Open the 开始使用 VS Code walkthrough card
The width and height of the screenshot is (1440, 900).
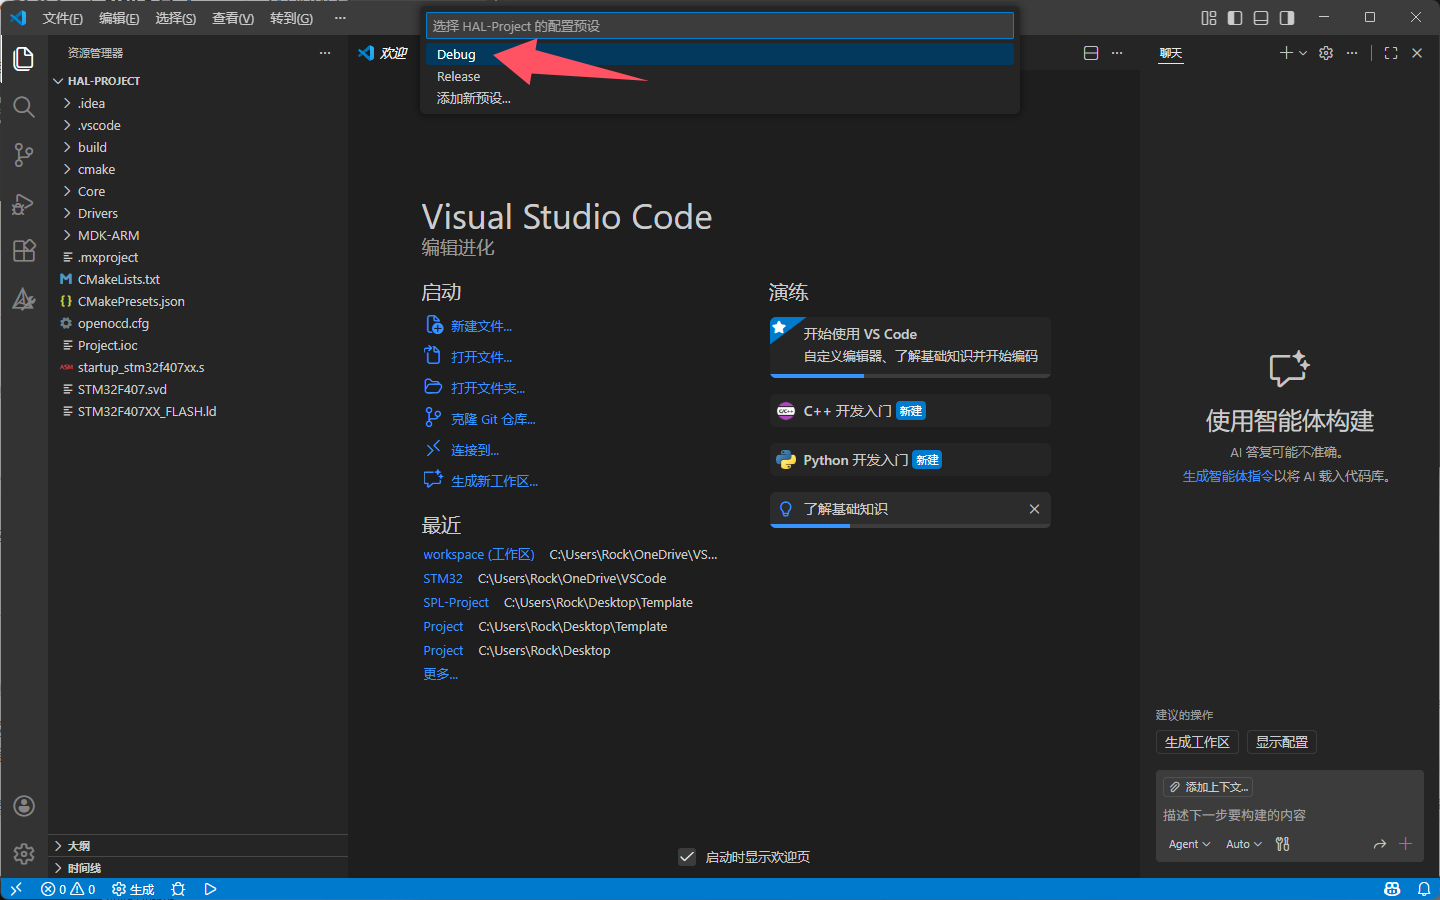pos(910,346)
